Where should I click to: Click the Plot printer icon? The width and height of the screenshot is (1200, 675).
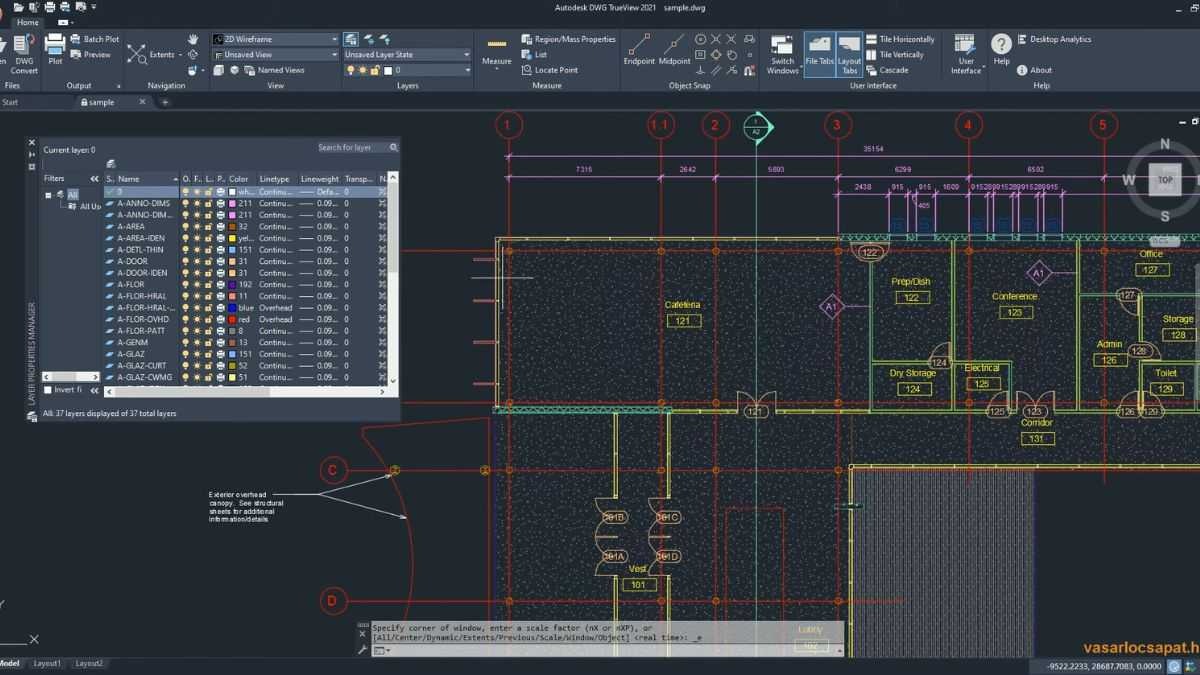[x=55, y=46]
